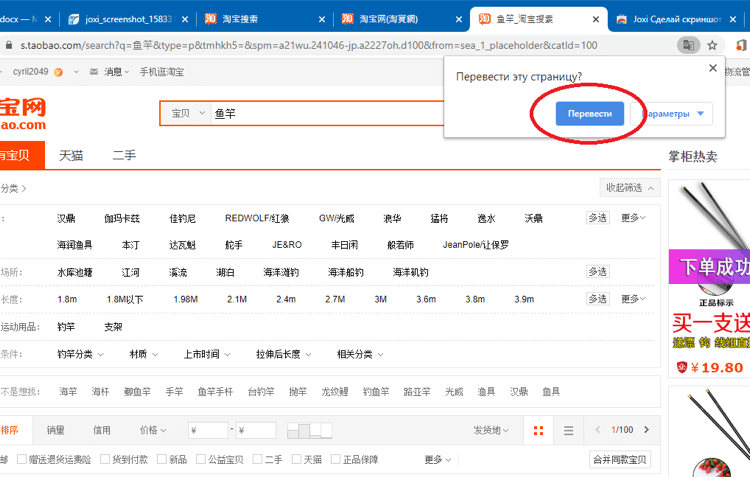Viewport: 750px width, 477px height.
Task: Click the minimum price input field
Action: pos(208,430)
